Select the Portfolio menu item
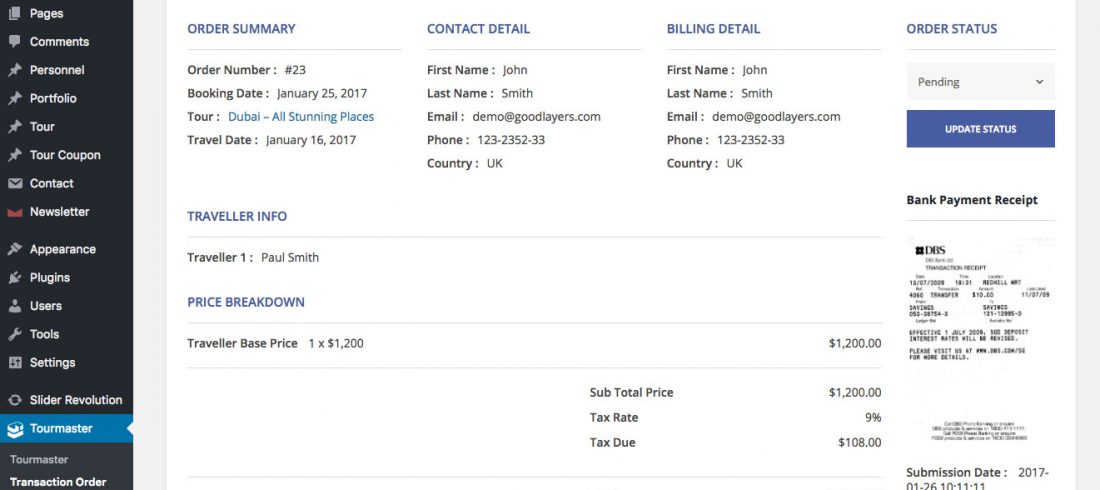The height and width of the screenshot is (490, 1100). click(x=53, y=98)
